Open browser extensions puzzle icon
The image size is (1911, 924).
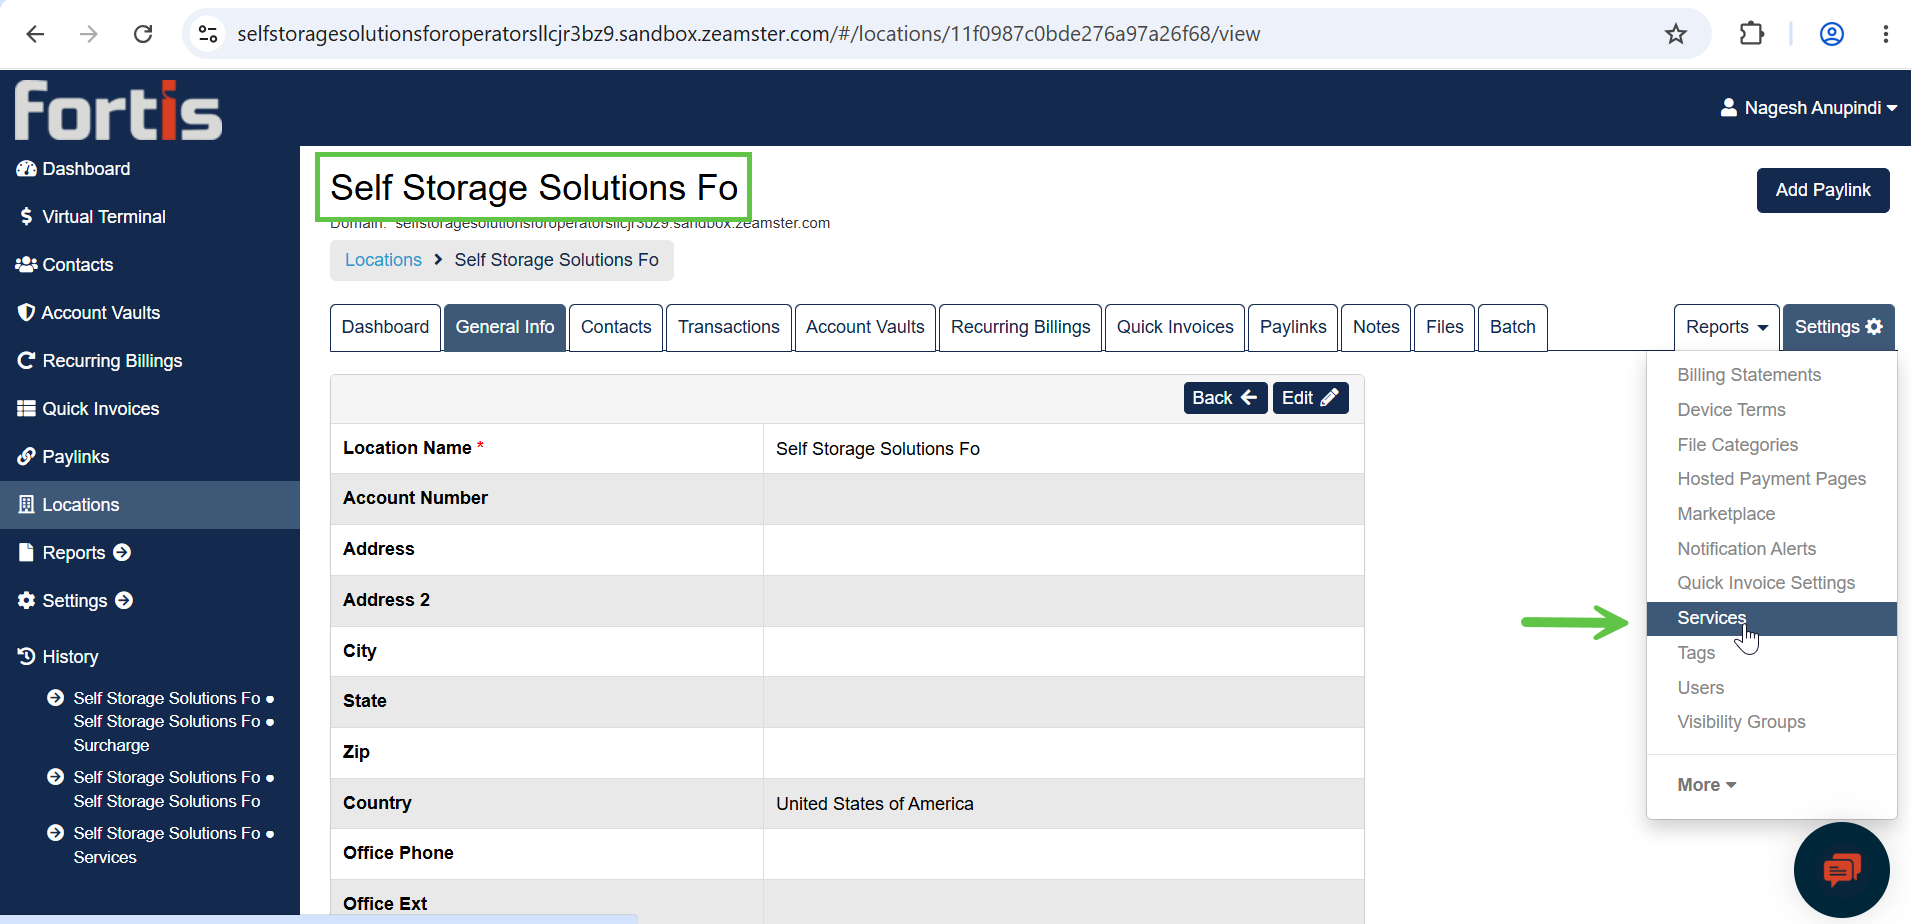(x=1752, y=34)
